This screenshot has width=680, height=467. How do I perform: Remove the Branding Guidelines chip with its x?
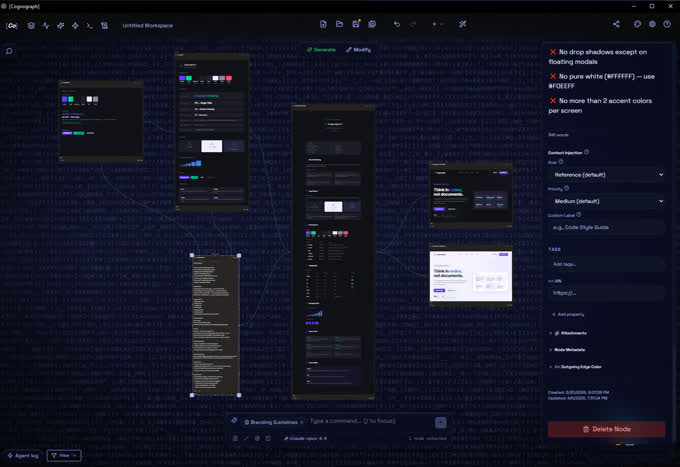[302, 422]
